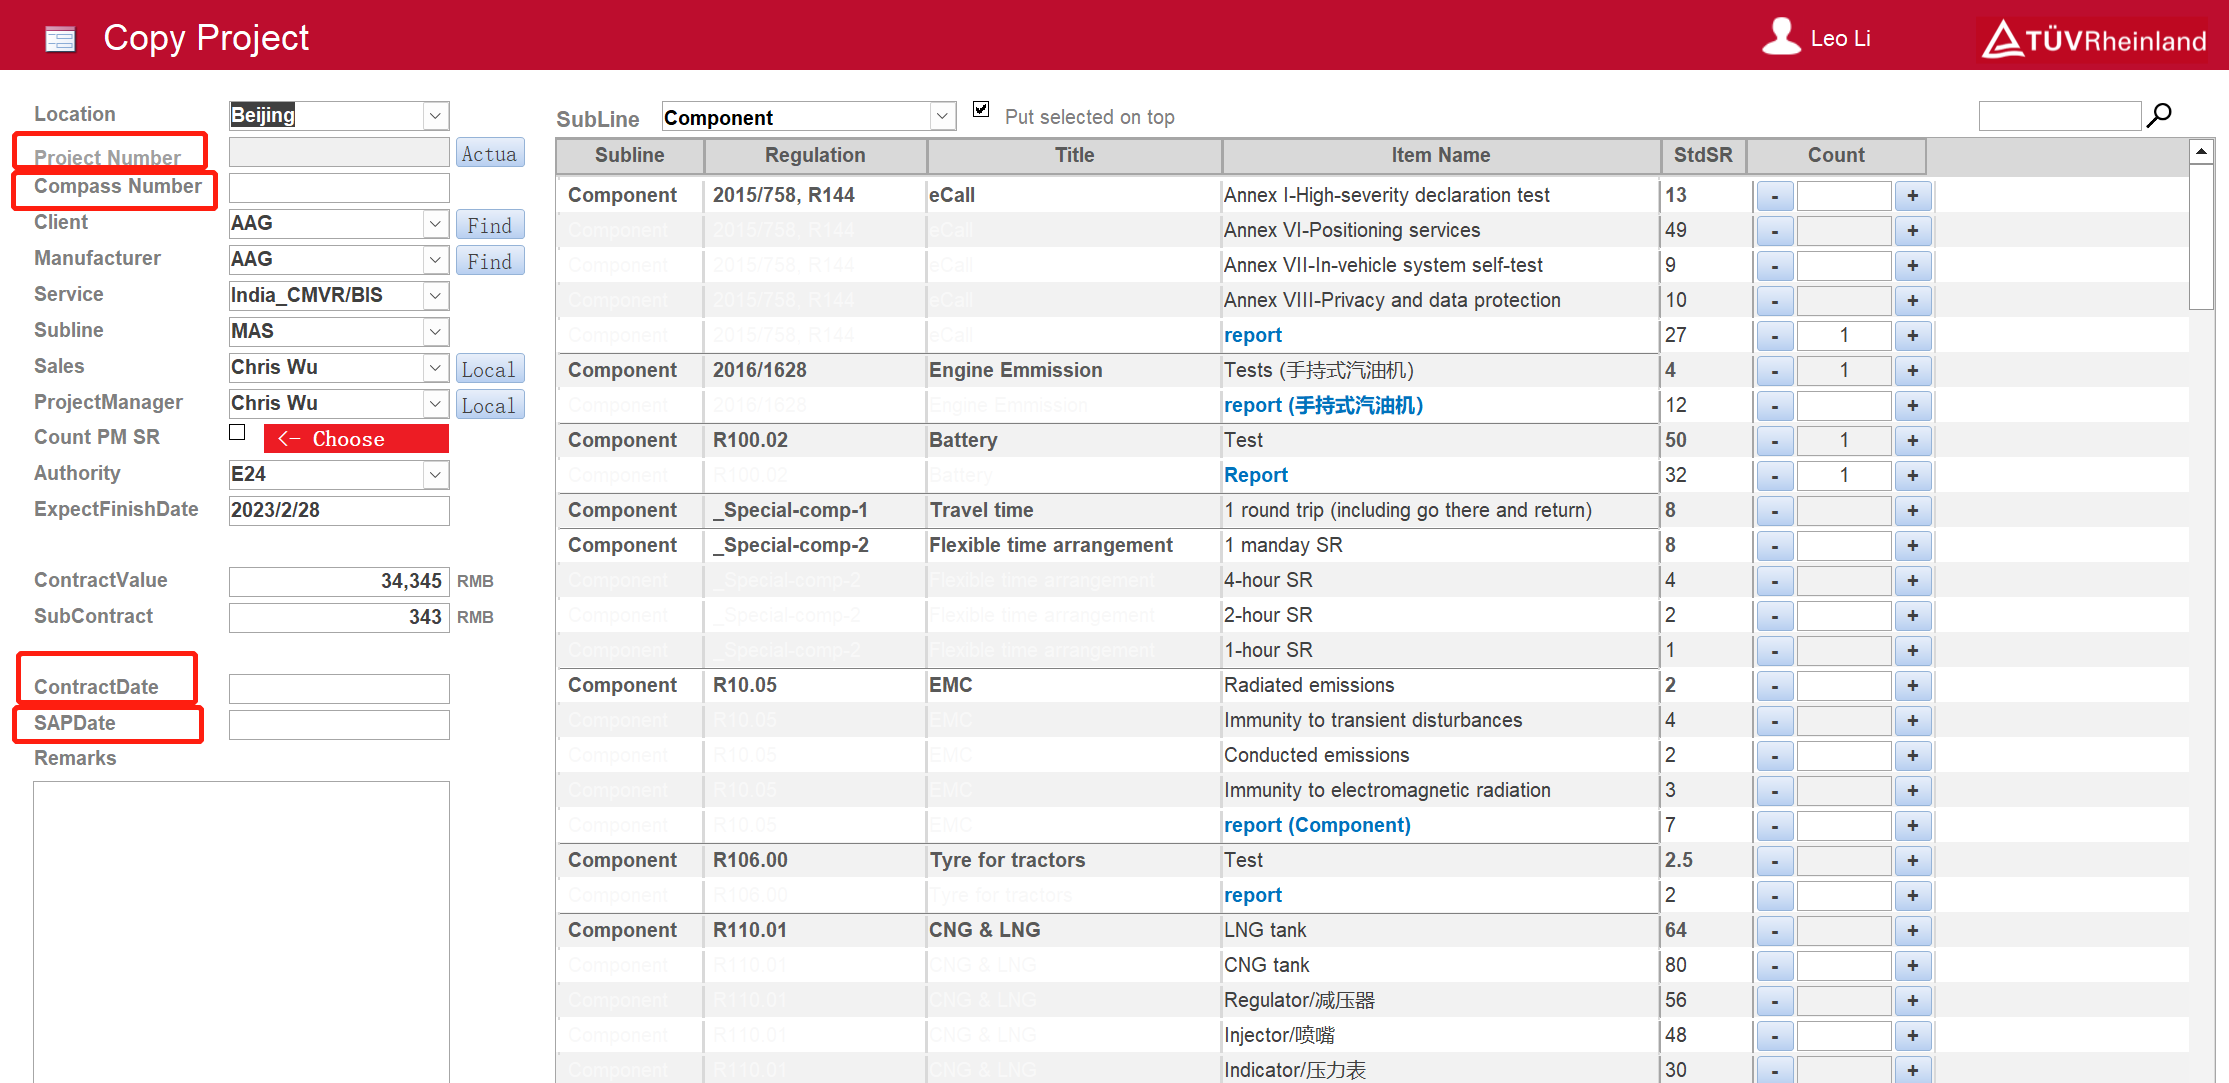Increase count for Annex I-High-severity declaration test
The width and height of the screenshot is (2229, 1083).
(1912, 196)
